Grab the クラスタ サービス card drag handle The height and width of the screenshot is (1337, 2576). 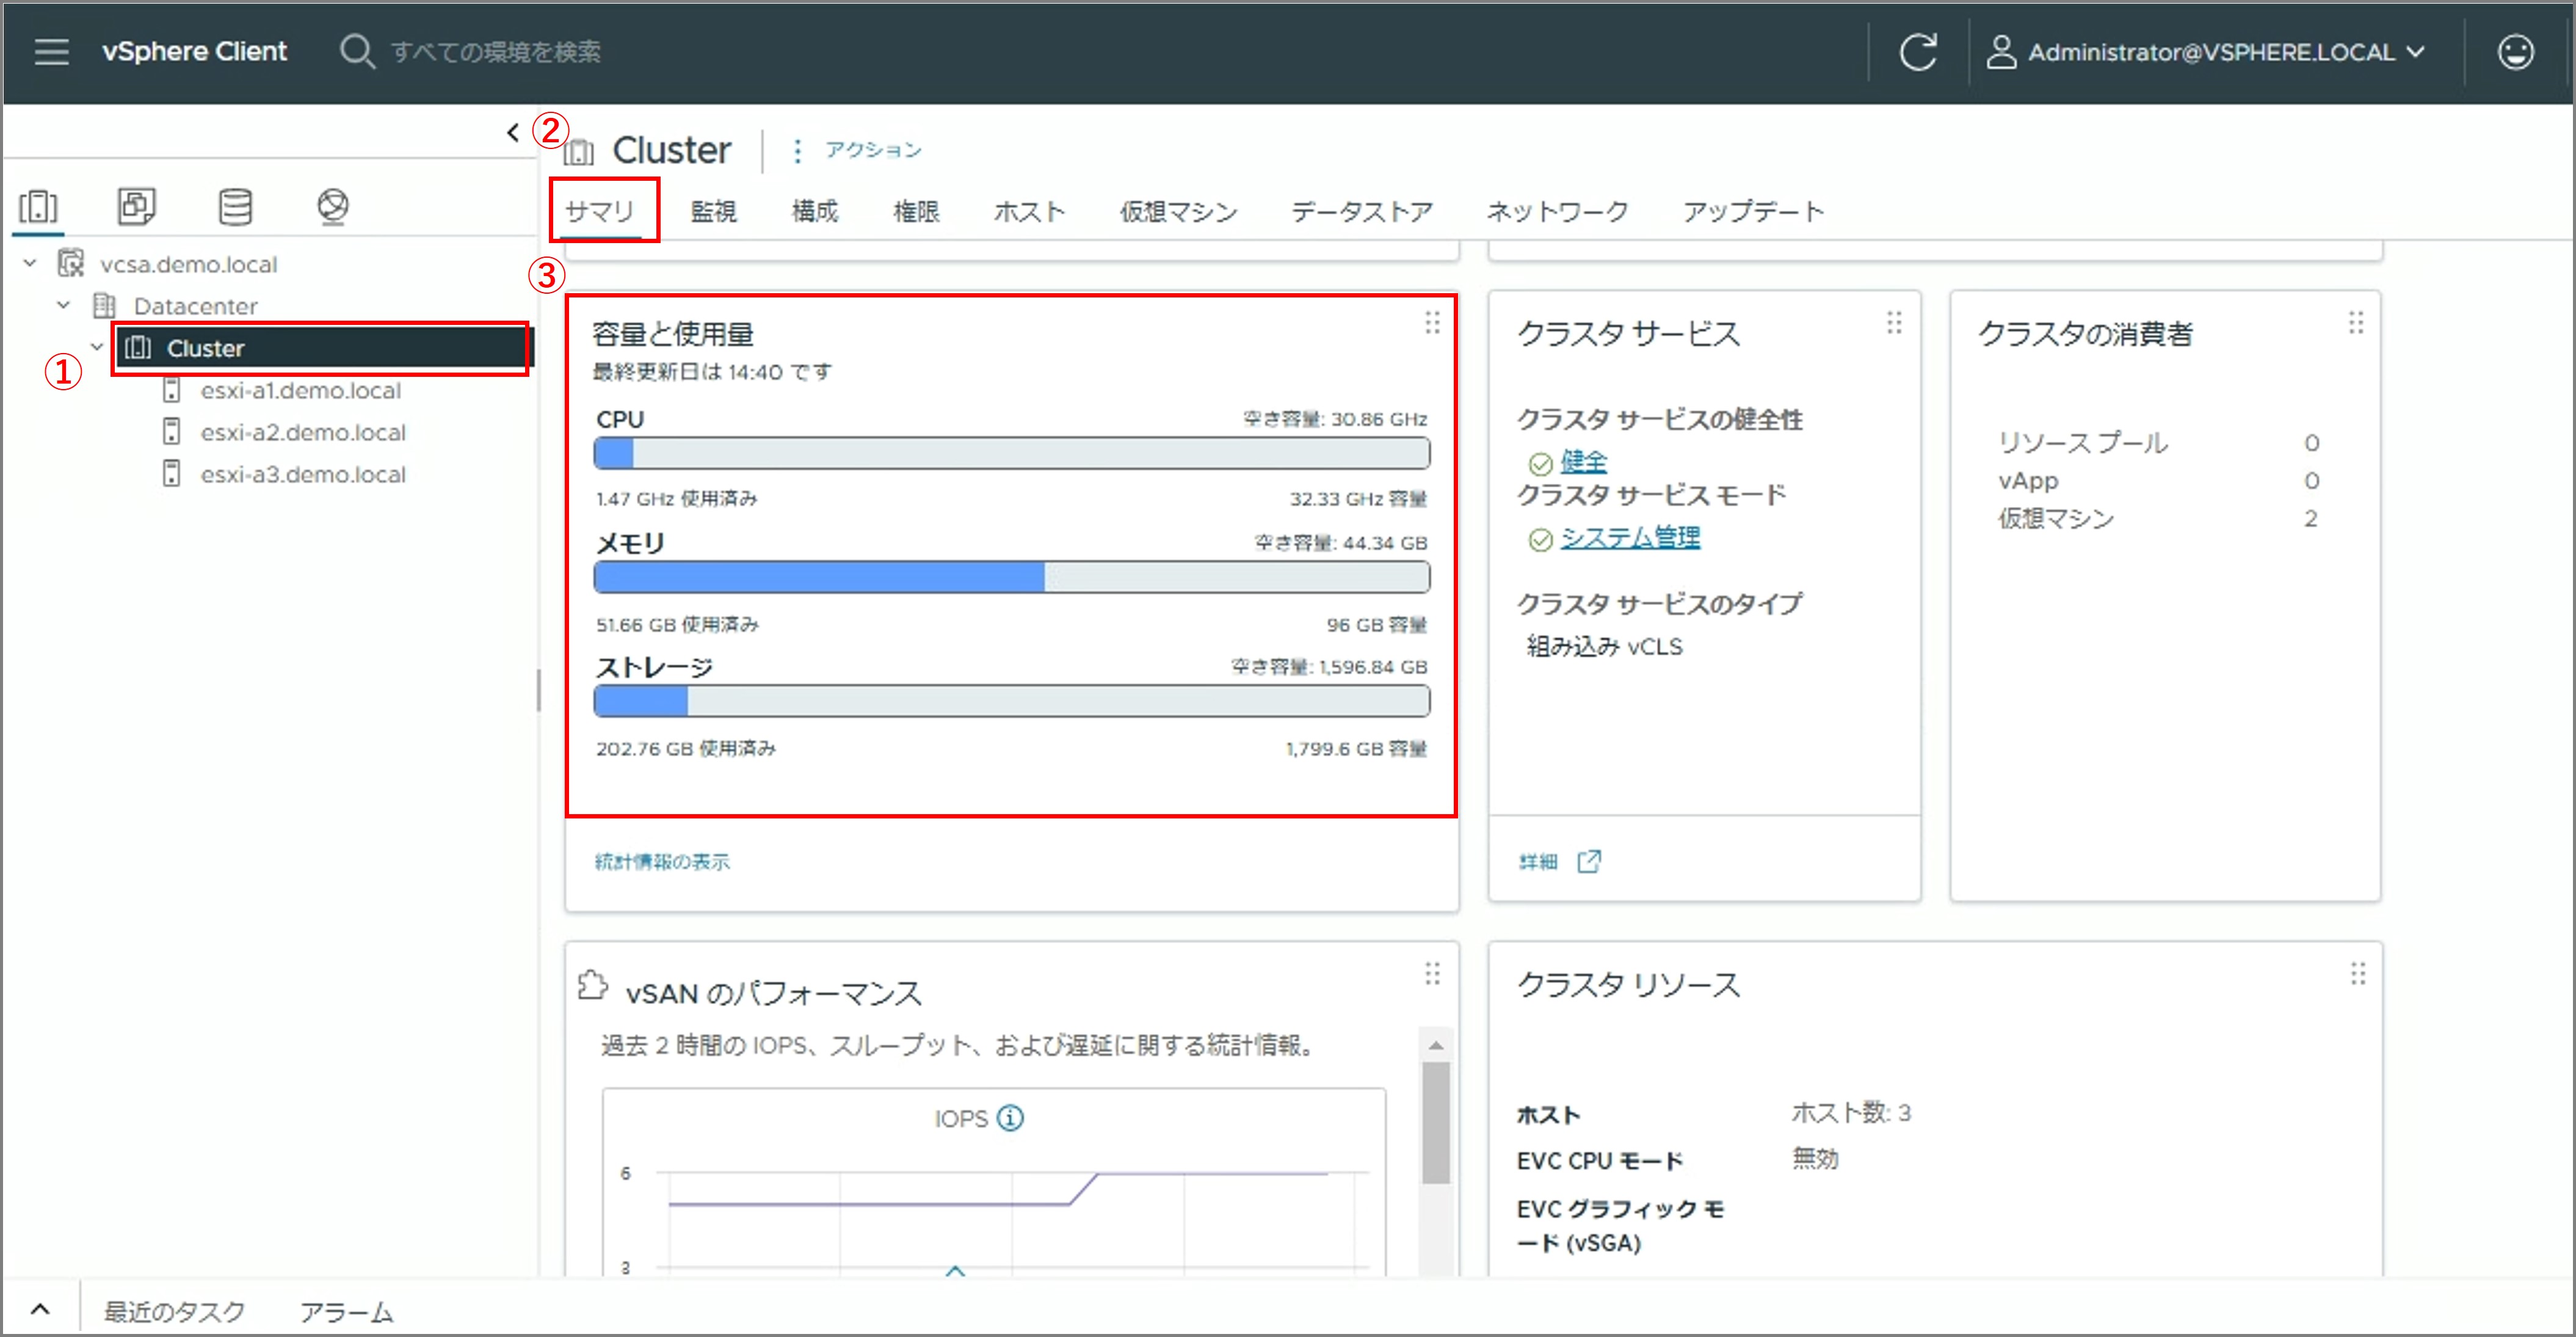(1894, 323)
